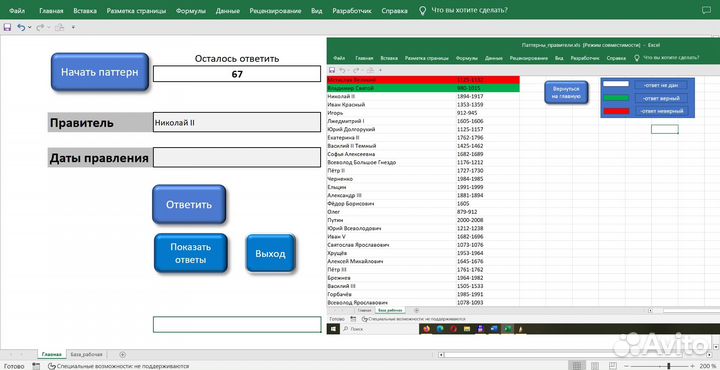The image size is (720, 370).
Task: Click the lightbulb Tell Me icon
Action: [x=422, y=11]
